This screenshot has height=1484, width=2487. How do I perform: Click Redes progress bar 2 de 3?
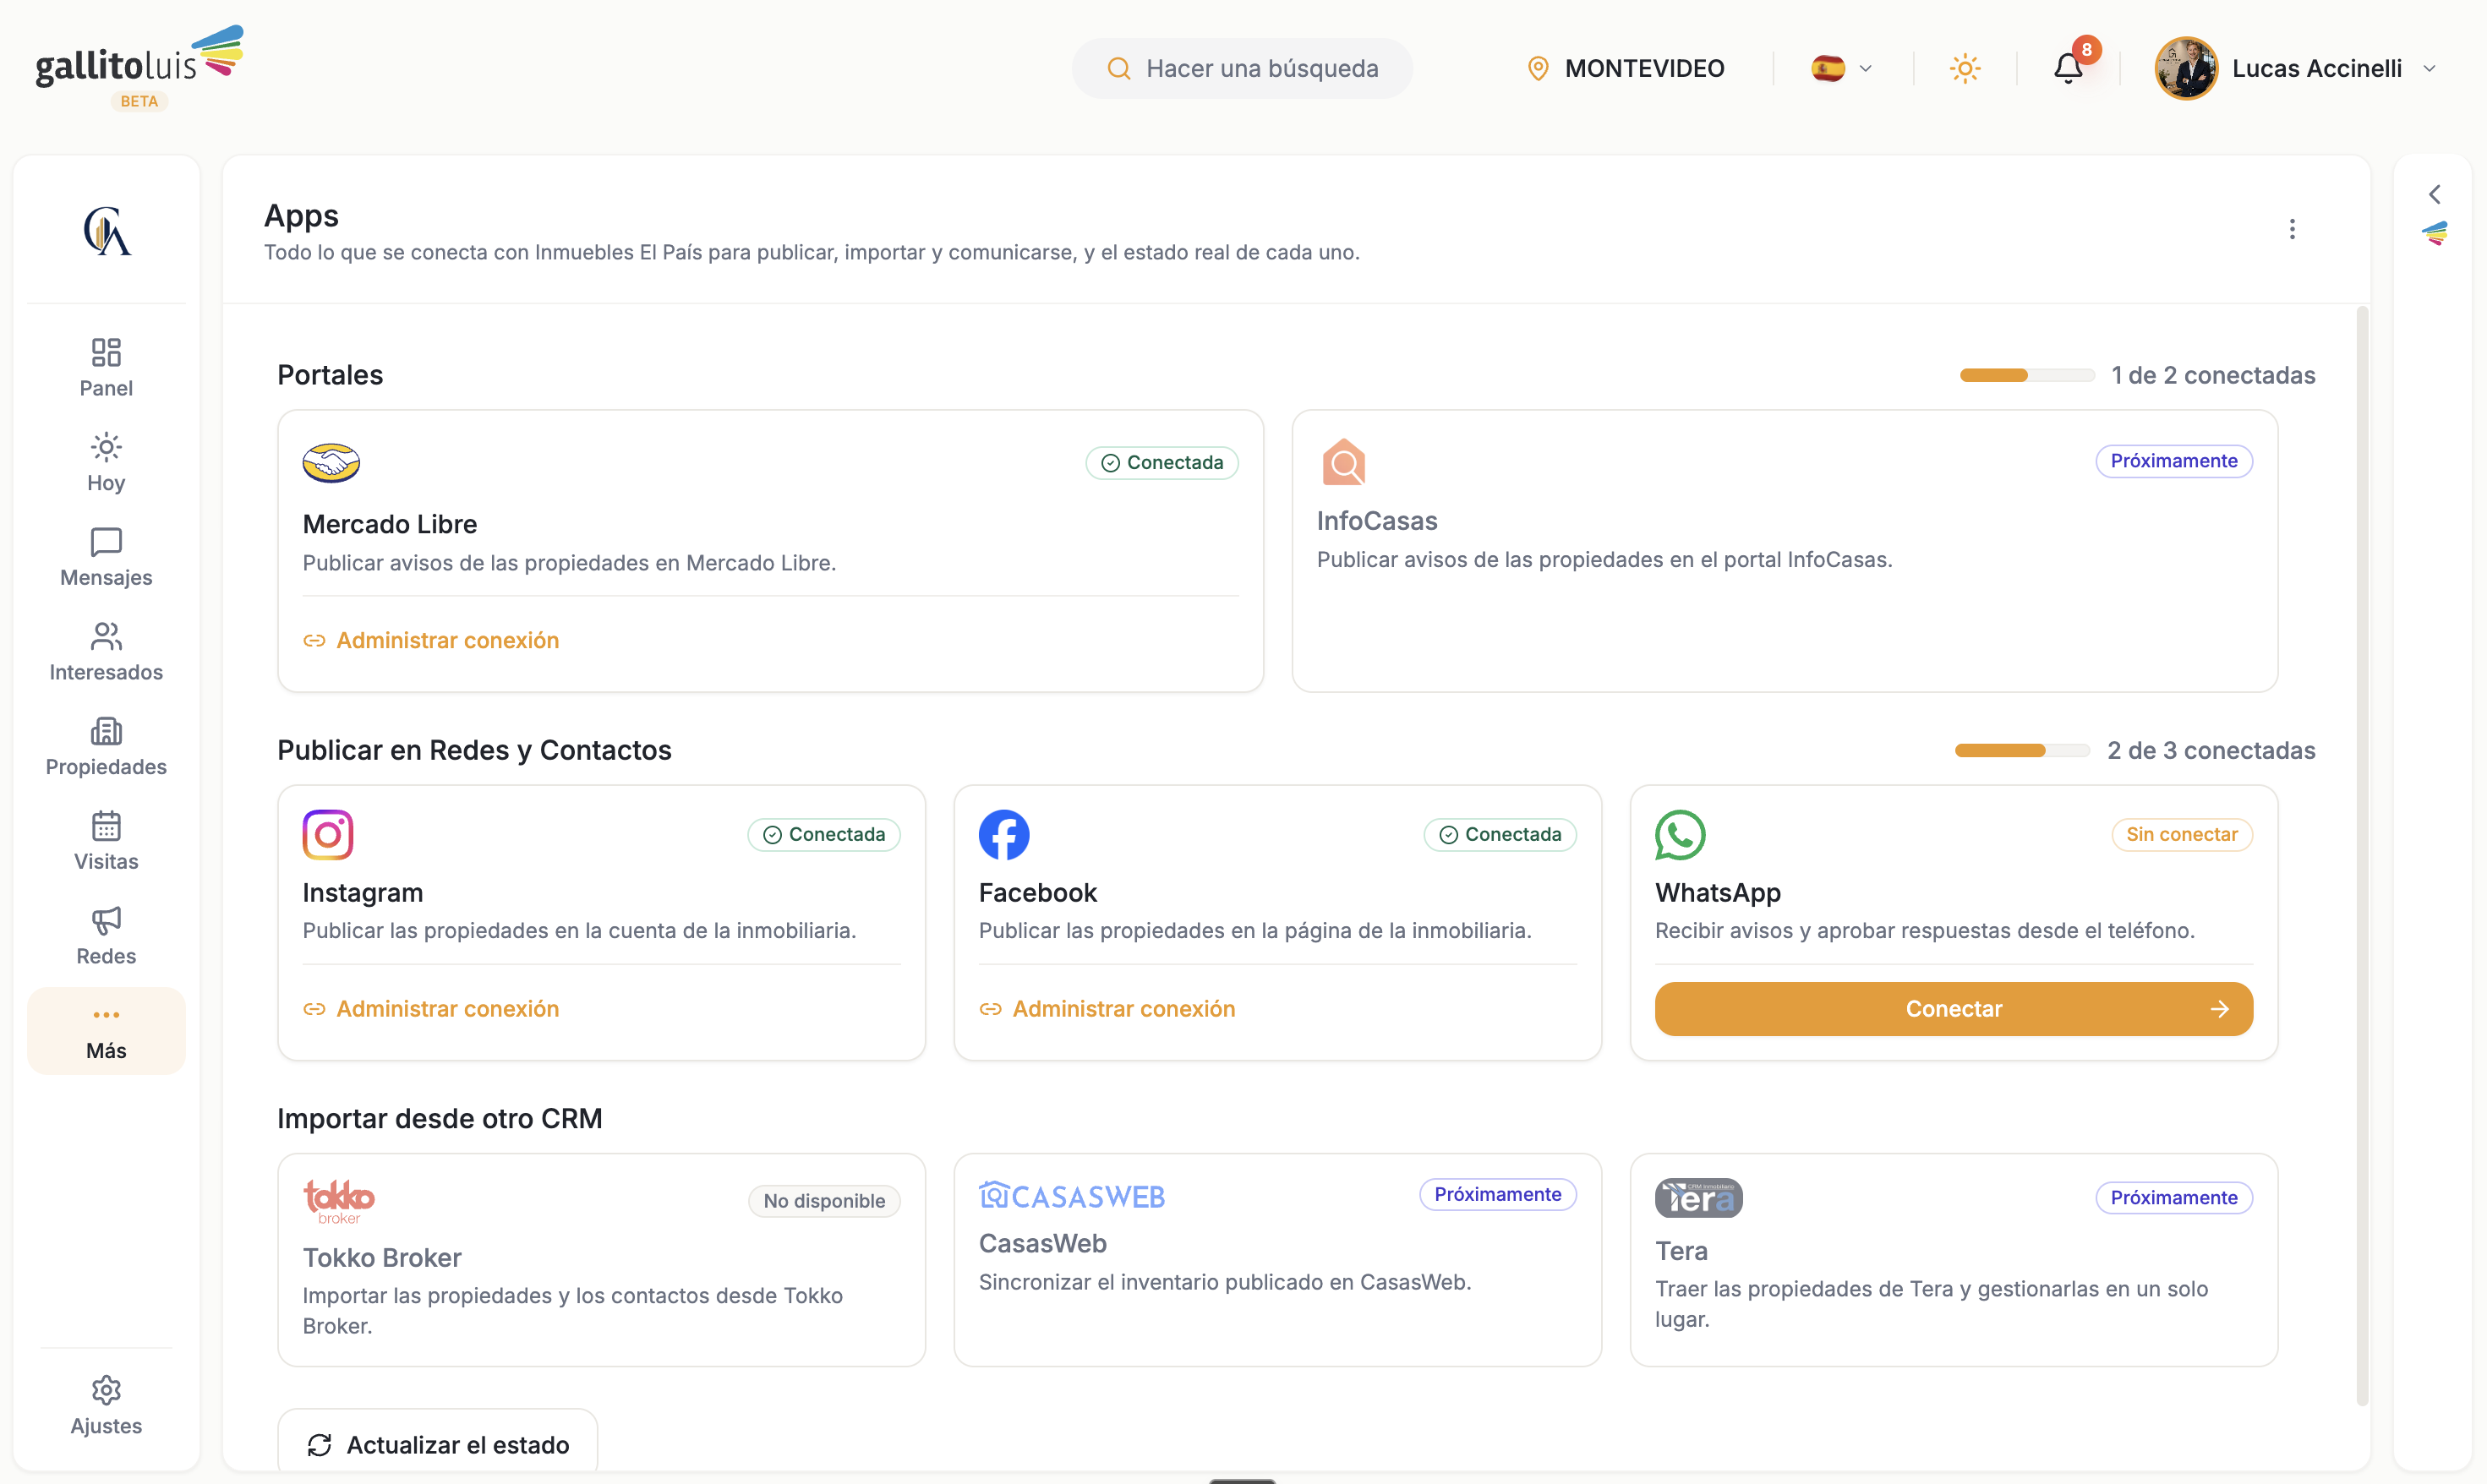[2022, 750]
